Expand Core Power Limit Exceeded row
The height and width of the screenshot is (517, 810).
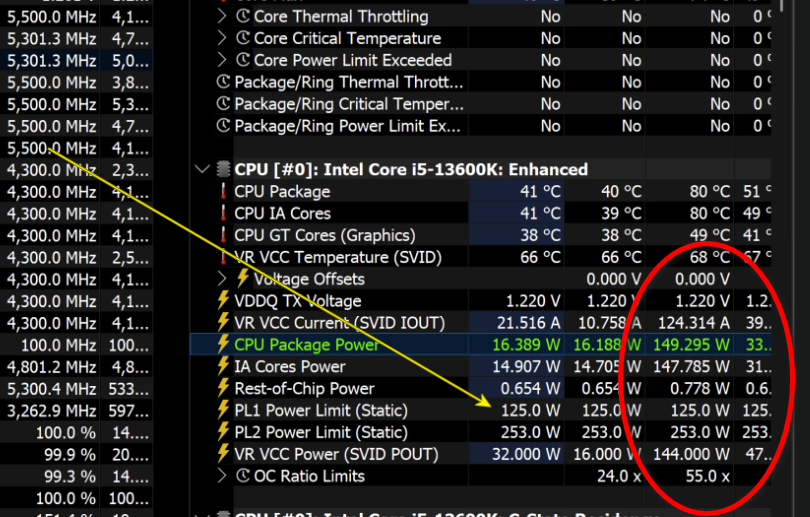point(222,60)
